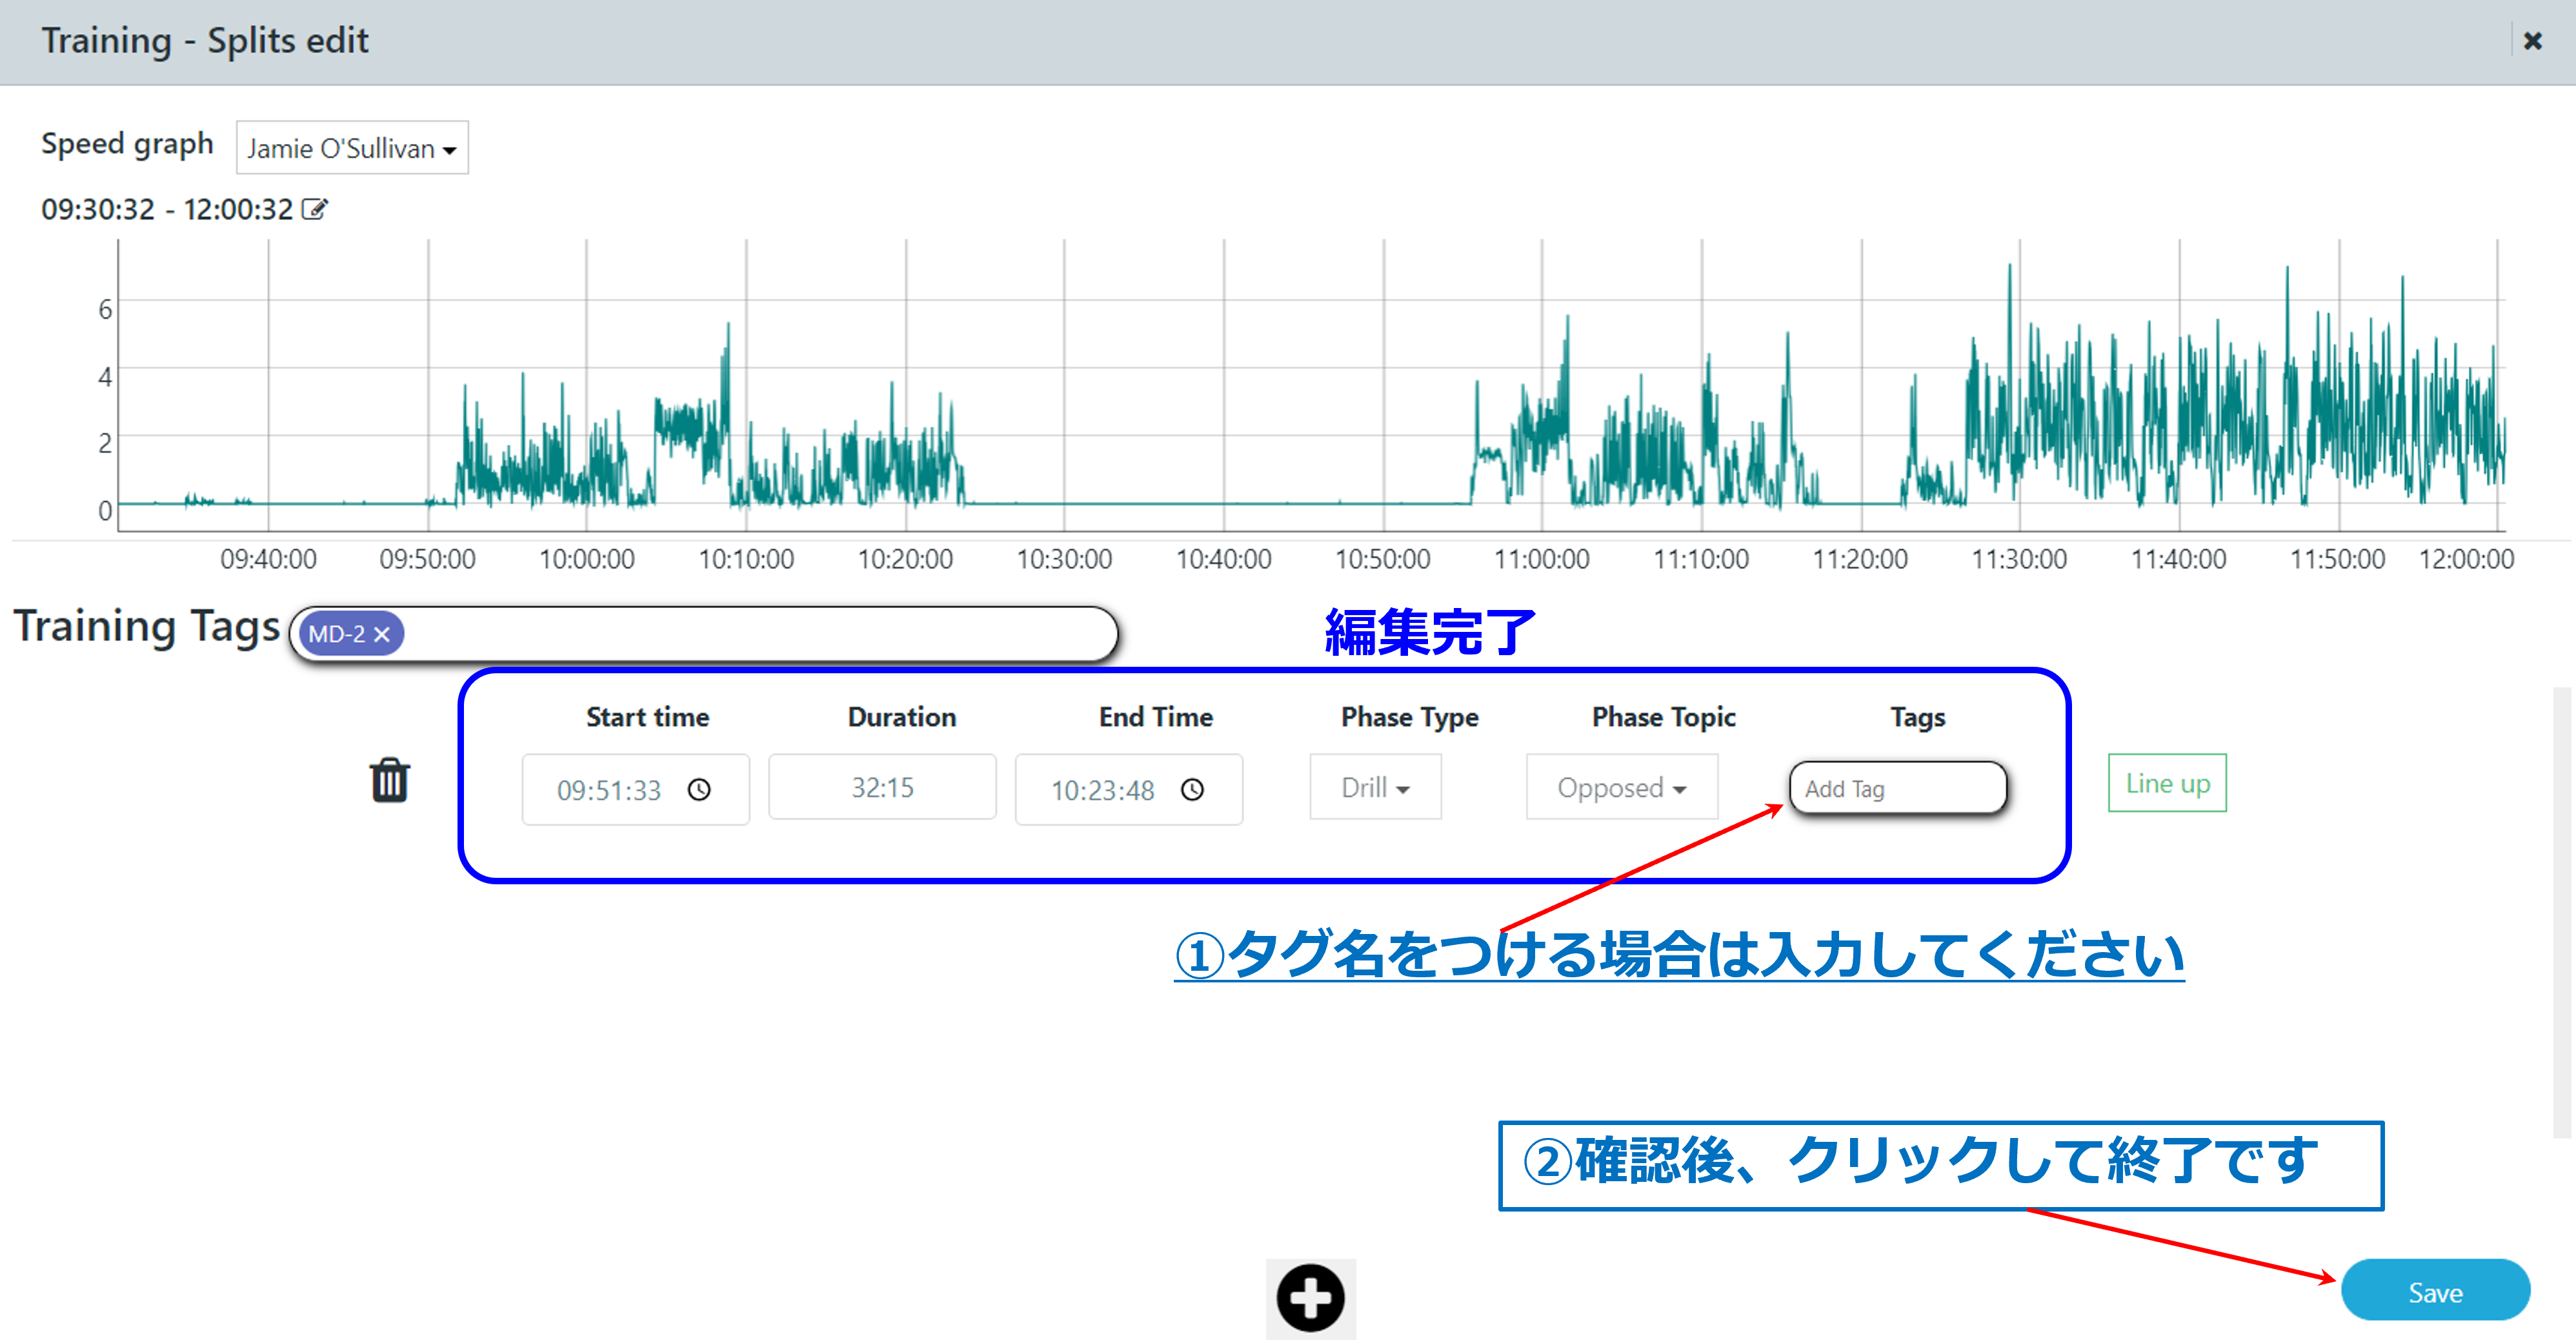Click the Phase Type column header
Screen dimensions: 2576x1340
[1409, 717]
